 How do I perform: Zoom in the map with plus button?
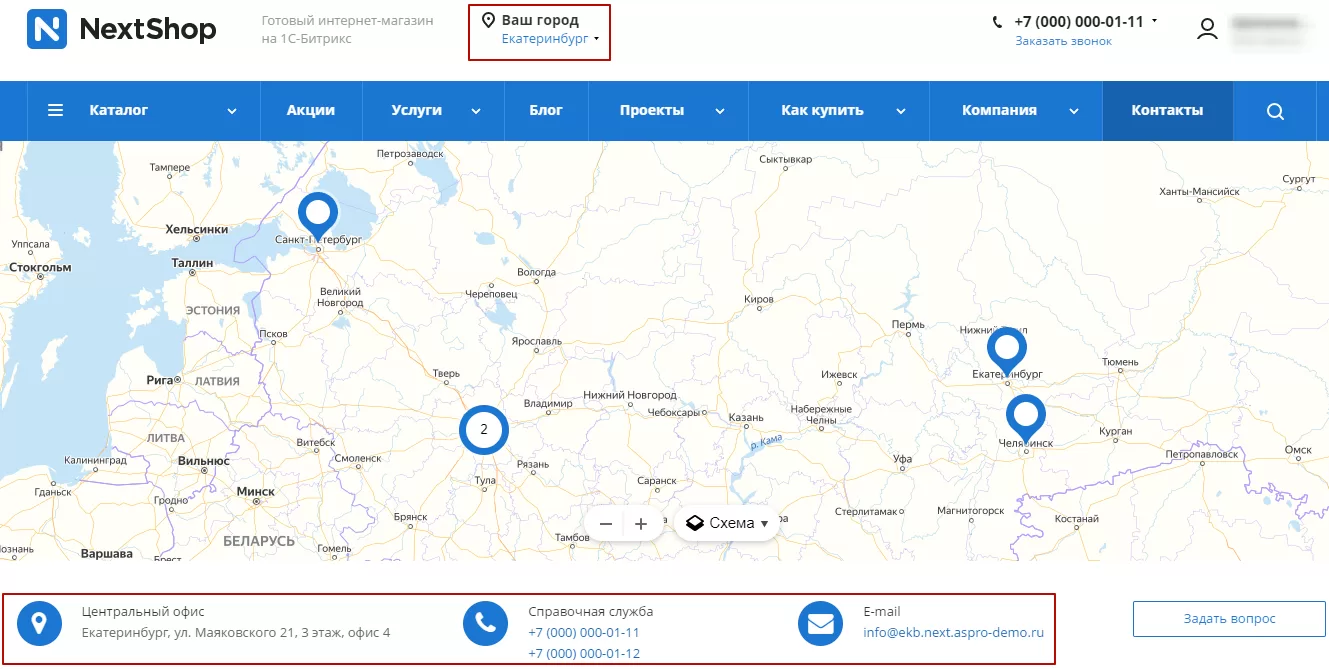[641, 524]
